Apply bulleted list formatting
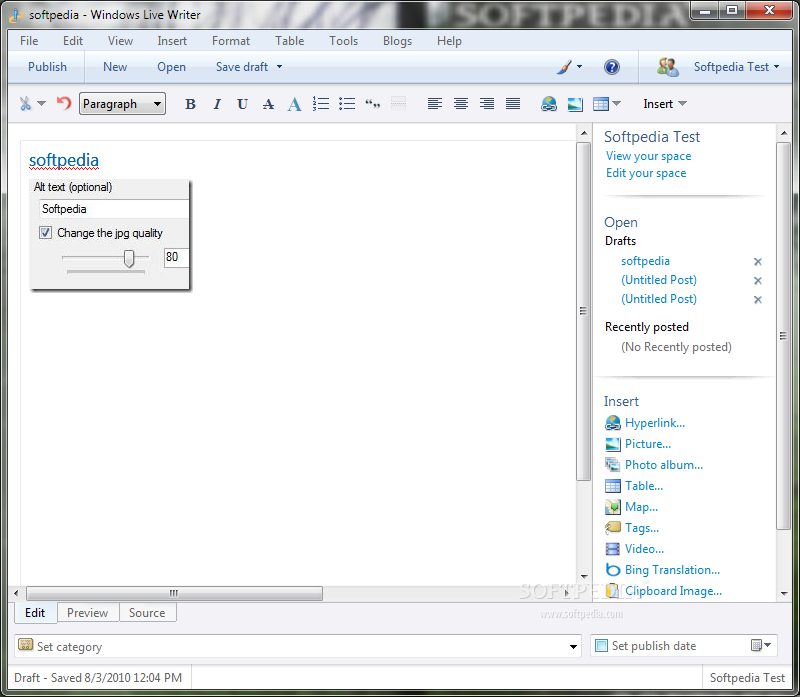Image resolution: width=800 pixels, height=697 pixels. [347, 104]
